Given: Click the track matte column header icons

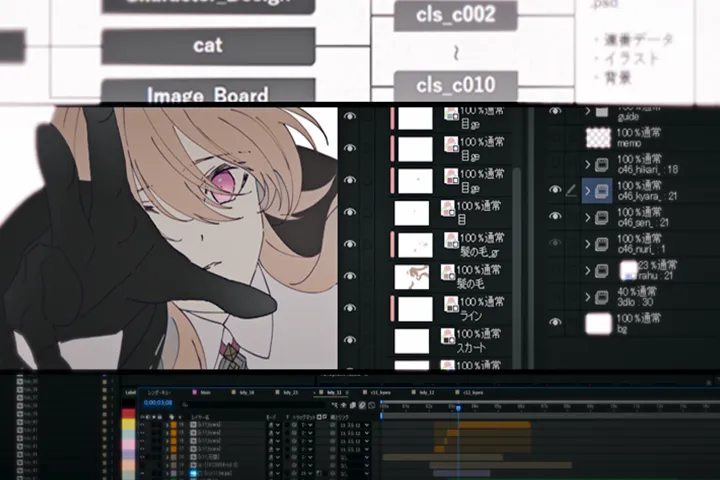Looking at the screenshot, I should tap(322, 417).
